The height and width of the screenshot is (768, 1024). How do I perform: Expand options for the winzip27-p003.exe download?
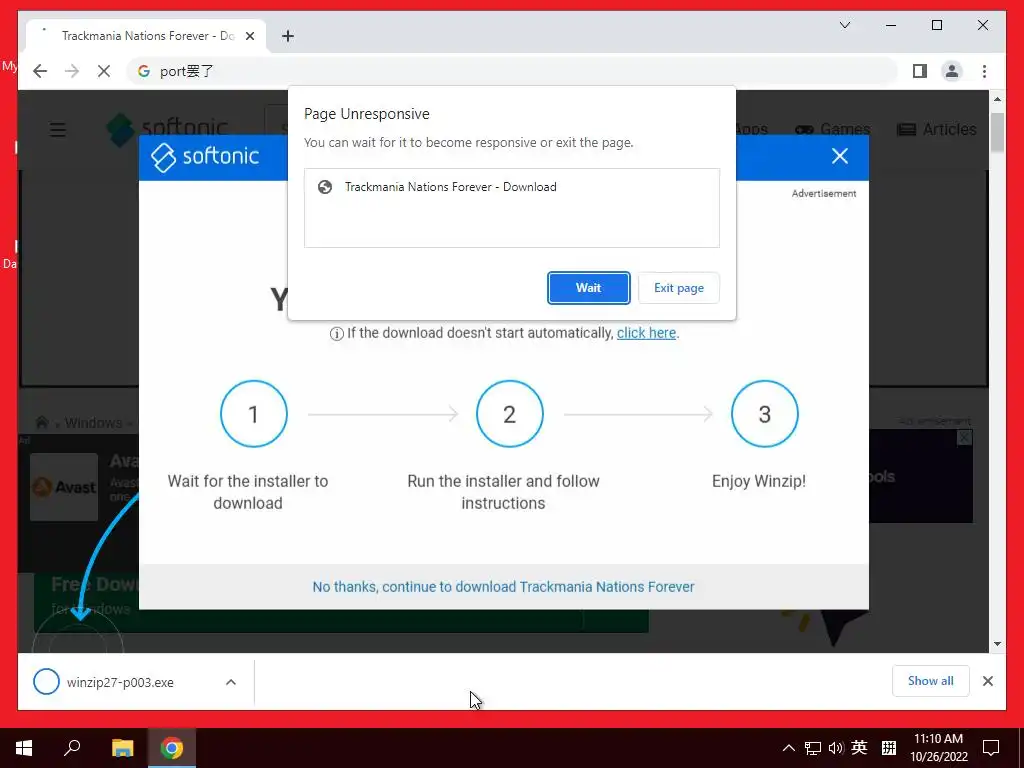point(231,682)
